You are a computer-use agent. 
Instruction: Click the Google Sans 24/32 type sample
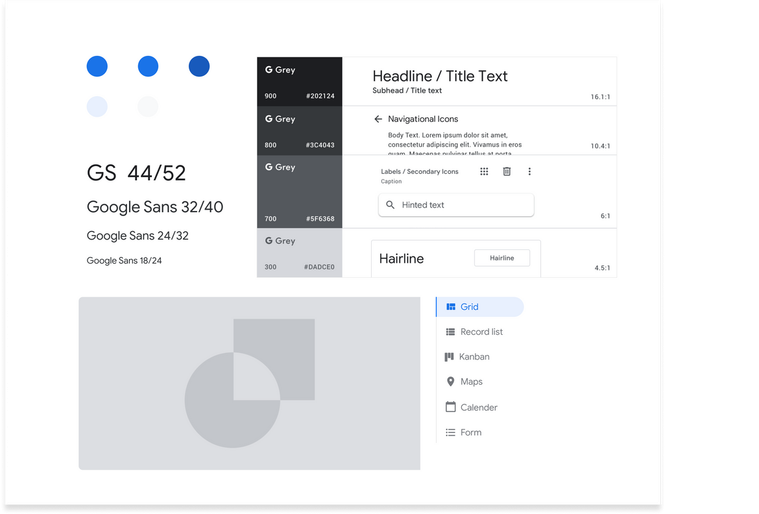137,236
